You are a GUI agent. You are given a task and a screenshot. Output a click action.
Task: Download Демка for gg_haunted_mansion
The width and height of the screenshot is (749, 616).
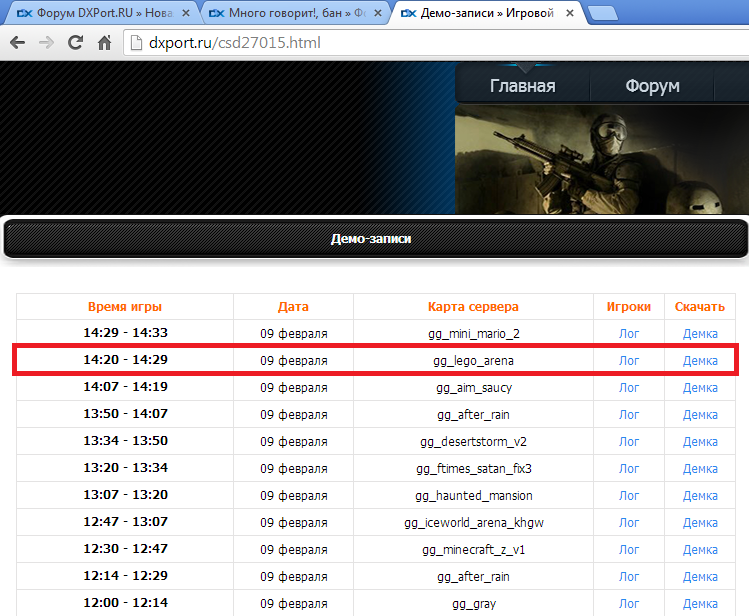coord(700,495)
